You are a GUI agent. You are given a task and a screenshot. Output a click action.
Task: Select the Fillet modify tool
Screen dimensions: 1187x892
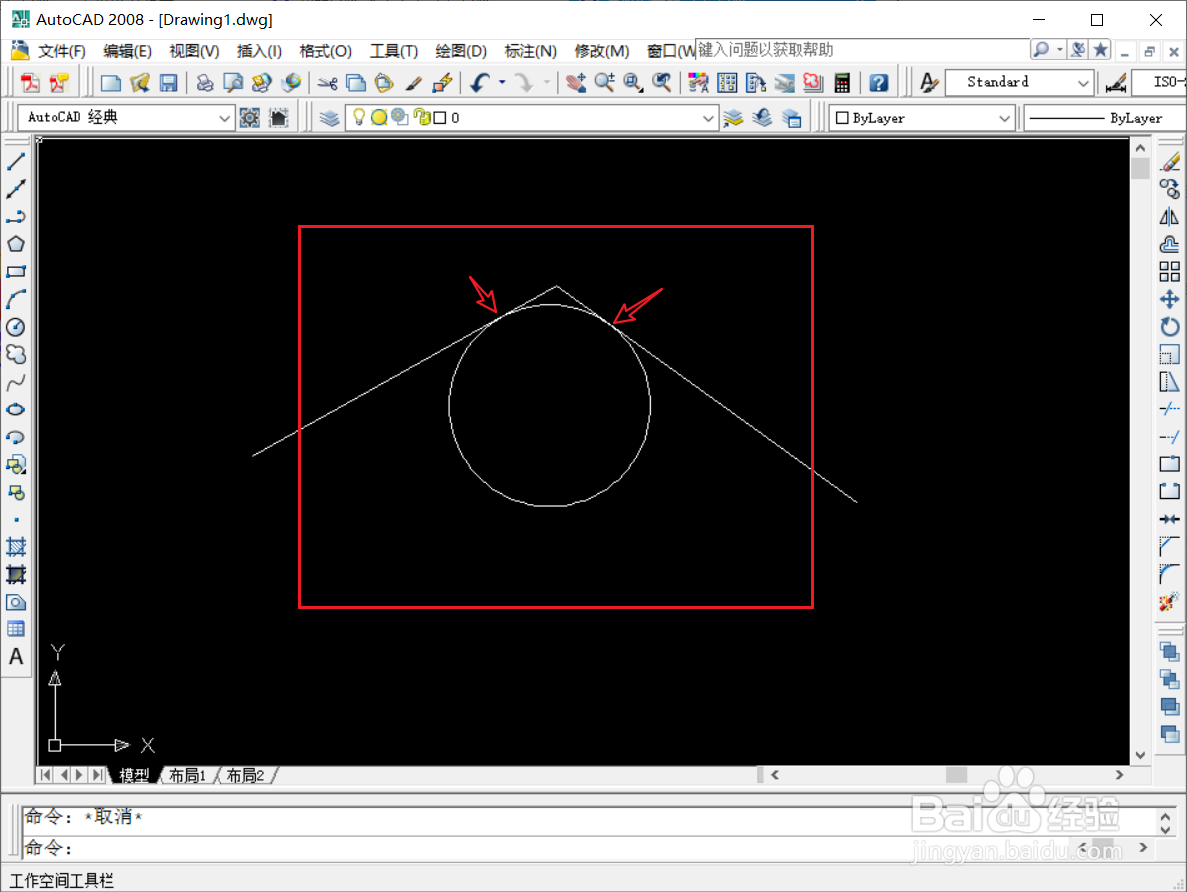[x=1170, y=574]
